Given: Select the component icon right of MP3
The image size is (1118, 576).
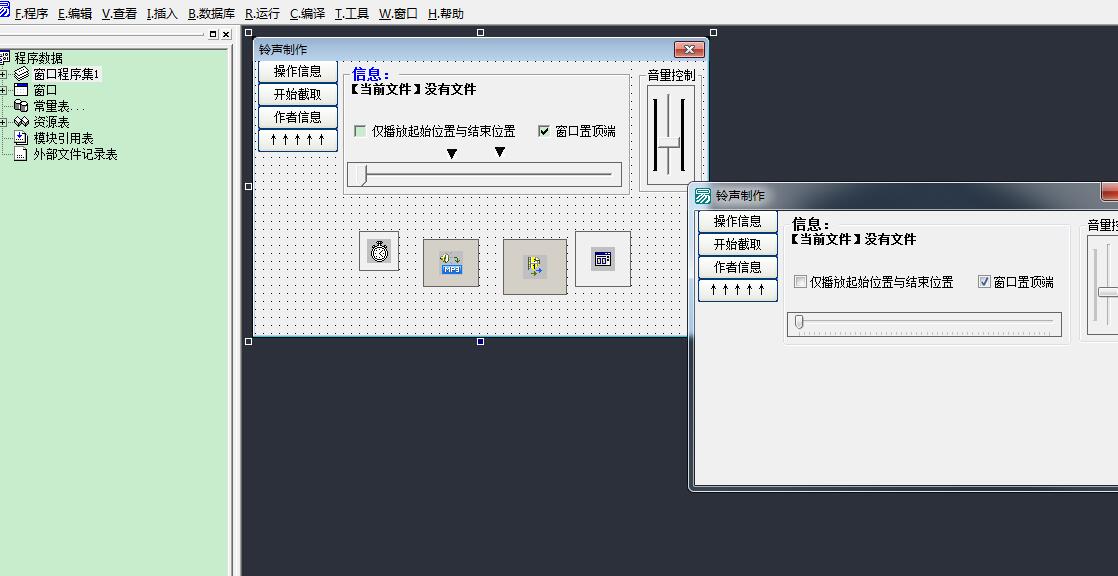Looking at the screenshot, I should 535,267.
